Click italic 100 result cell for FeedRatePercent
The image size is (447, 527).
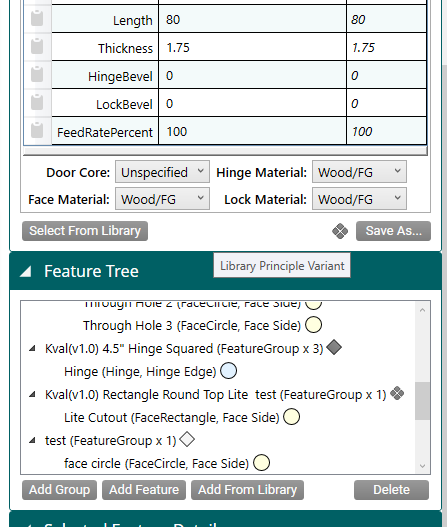pos(387,131)
